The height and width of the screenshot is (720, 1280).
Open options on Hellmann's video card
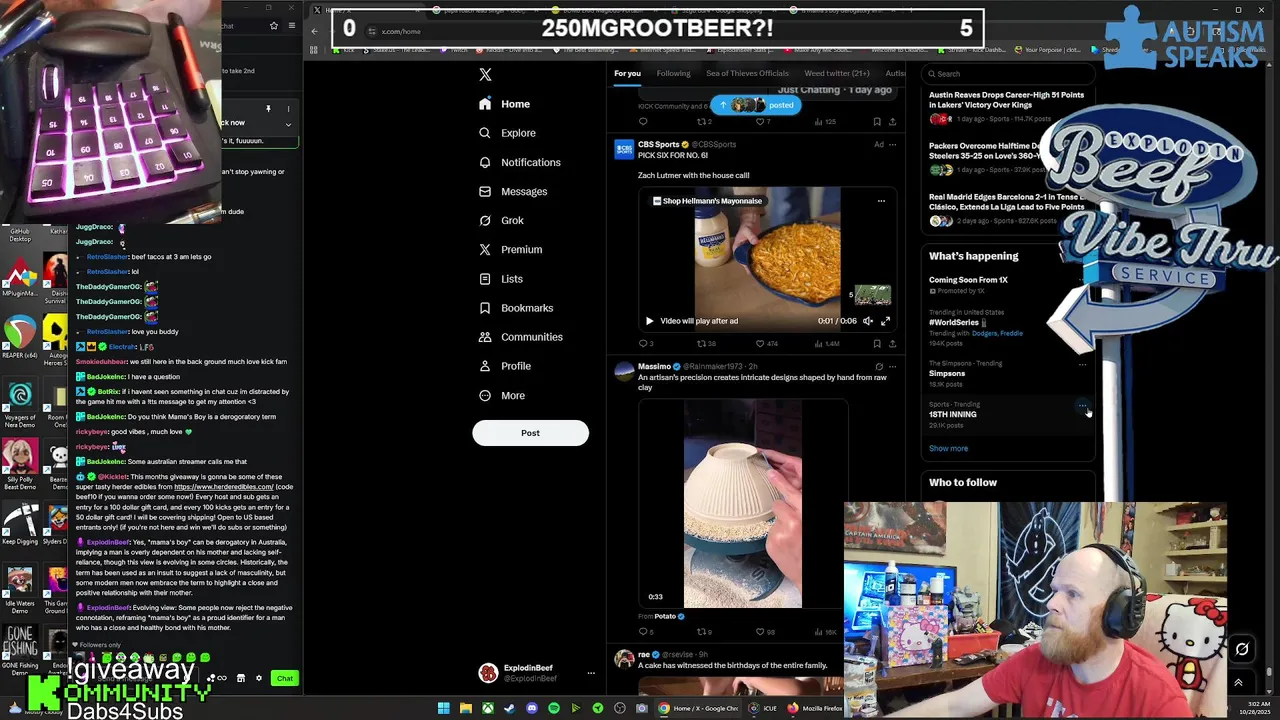[x=881, y=201]
